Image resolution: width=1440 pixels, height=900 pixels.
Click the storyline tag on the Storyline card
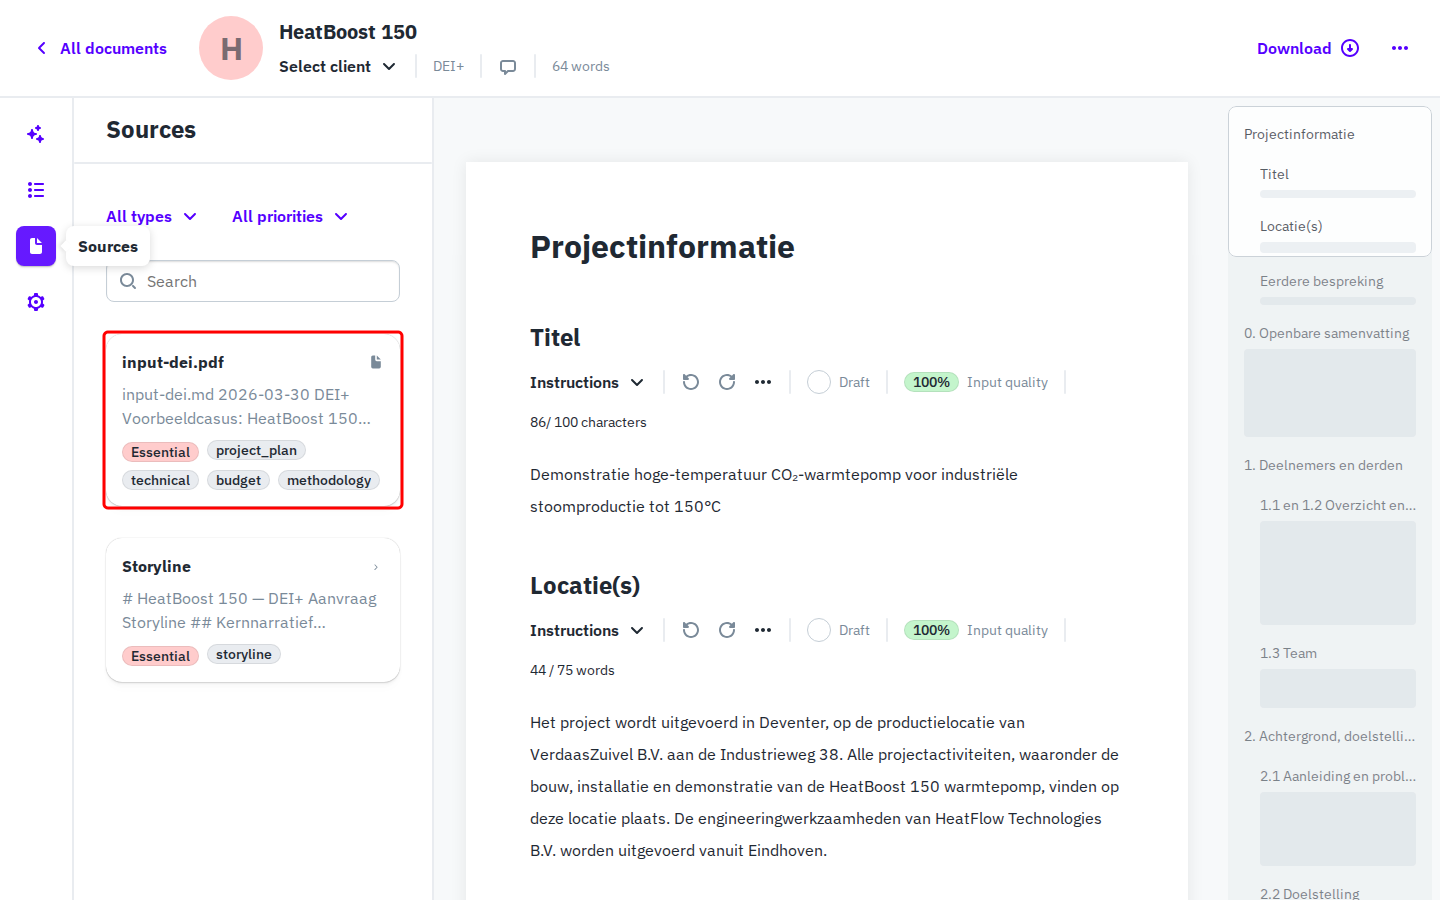[x=244, y=654]
